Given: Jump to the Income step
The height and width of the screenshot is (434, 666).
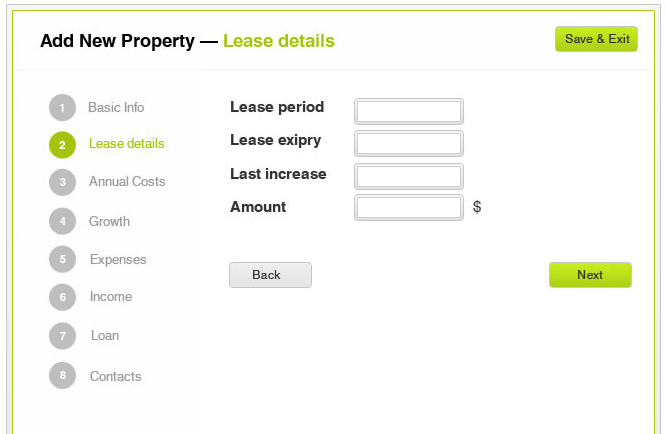Looking at the screenshot, I should pos(110,296).
